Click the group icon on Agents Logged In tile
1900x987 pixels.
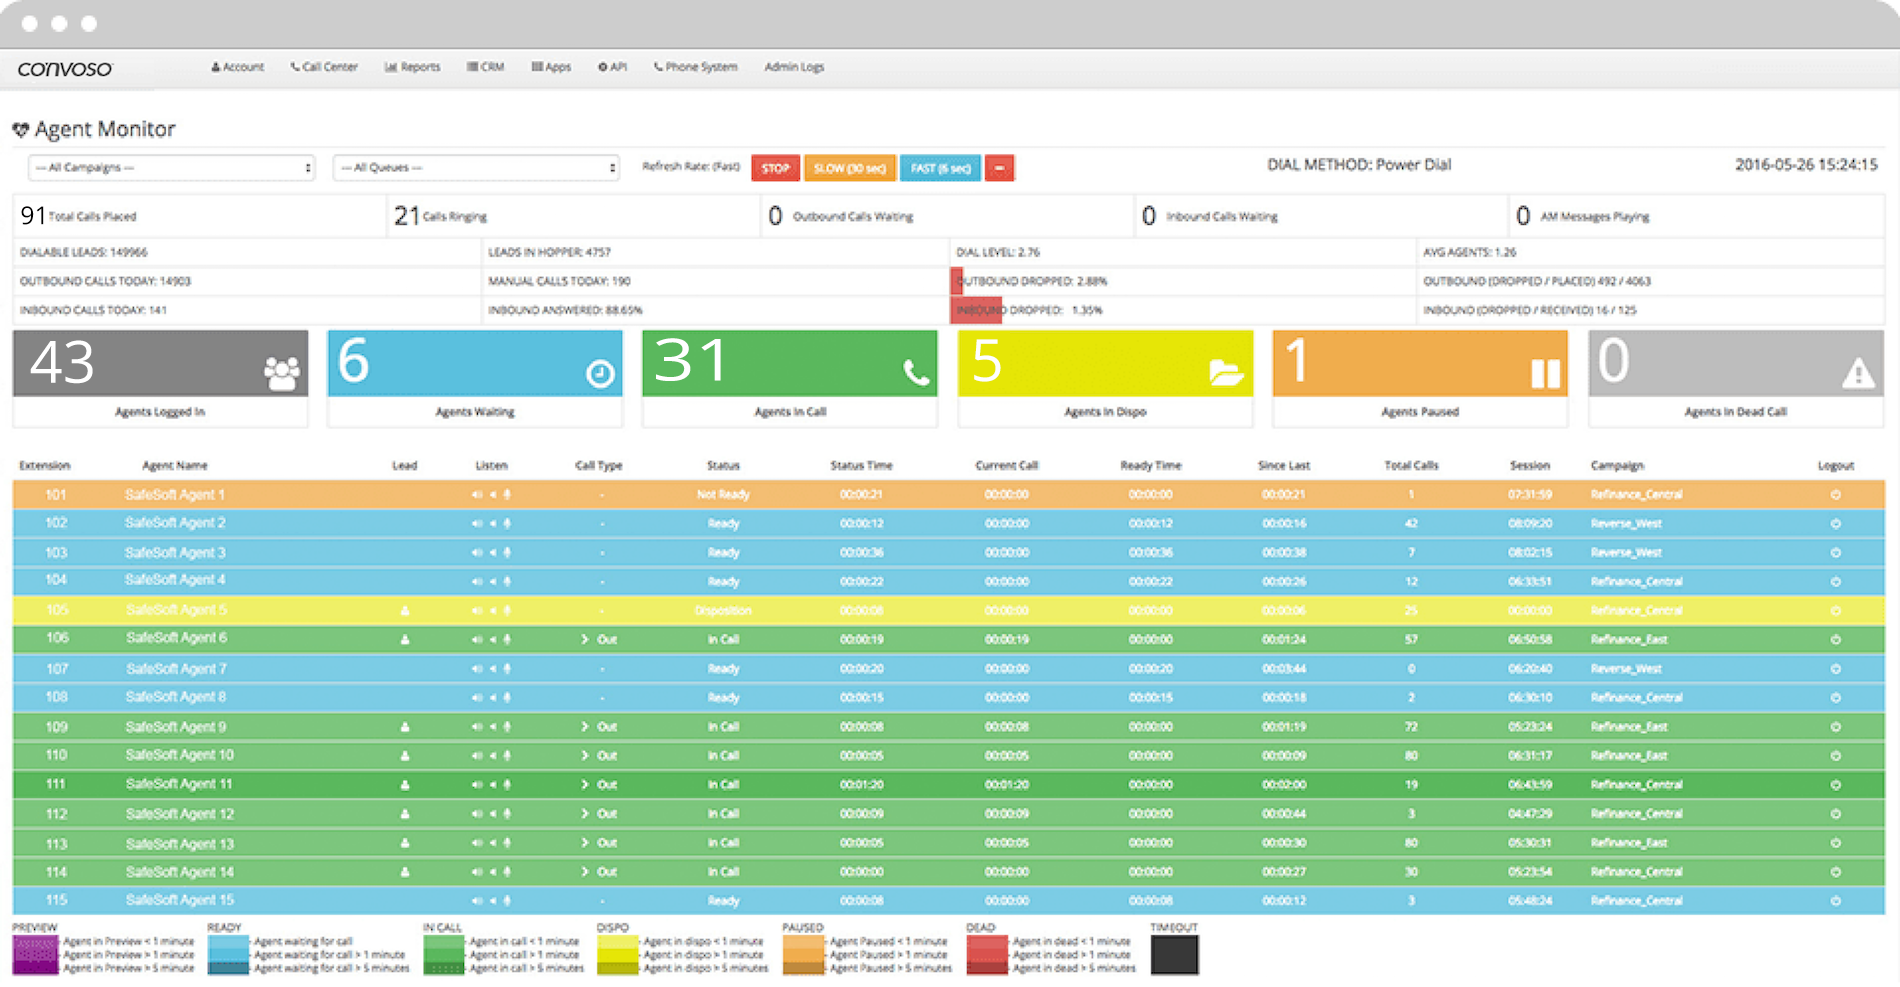point(282,373)
